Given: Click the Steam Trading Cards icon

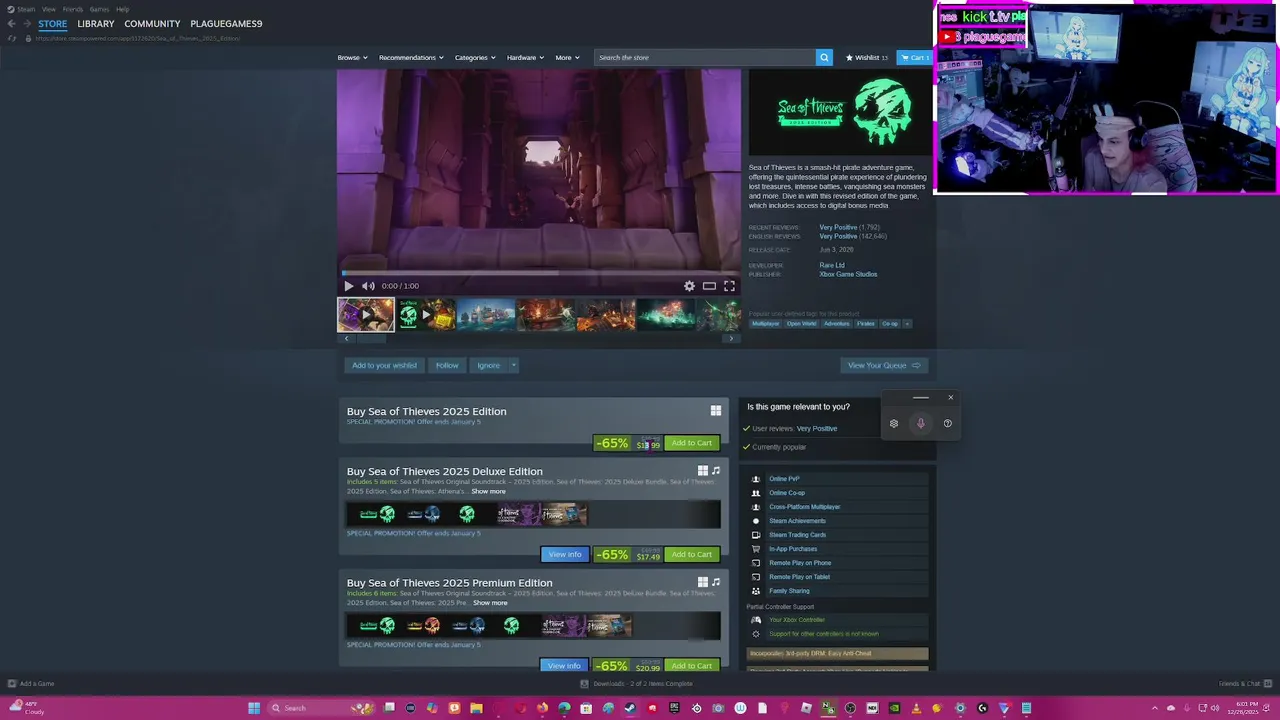Looking at the screenshot, I should pyautogui.click(x=756, y=535).
